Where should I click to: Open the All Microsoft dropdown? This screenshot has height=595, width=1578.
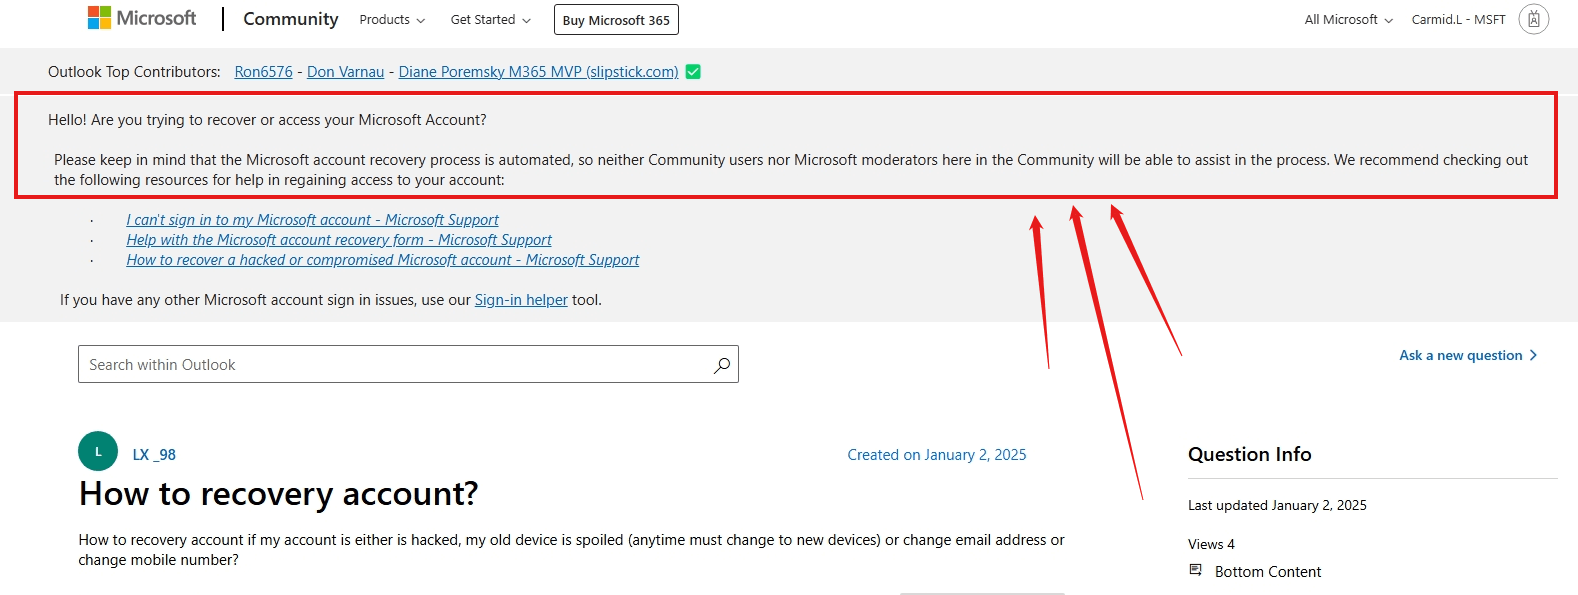point(1348,19)
